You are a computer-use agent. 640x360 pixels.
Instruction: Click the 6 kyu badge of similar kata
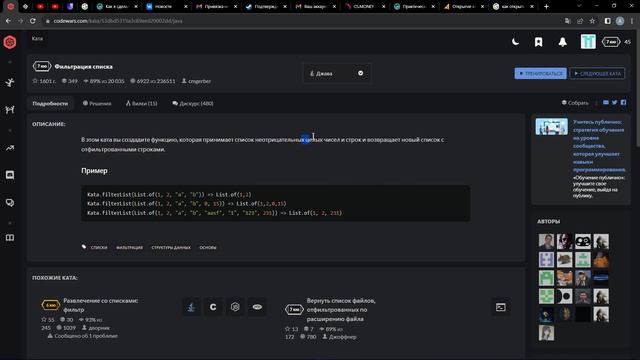tap(51, 305)
